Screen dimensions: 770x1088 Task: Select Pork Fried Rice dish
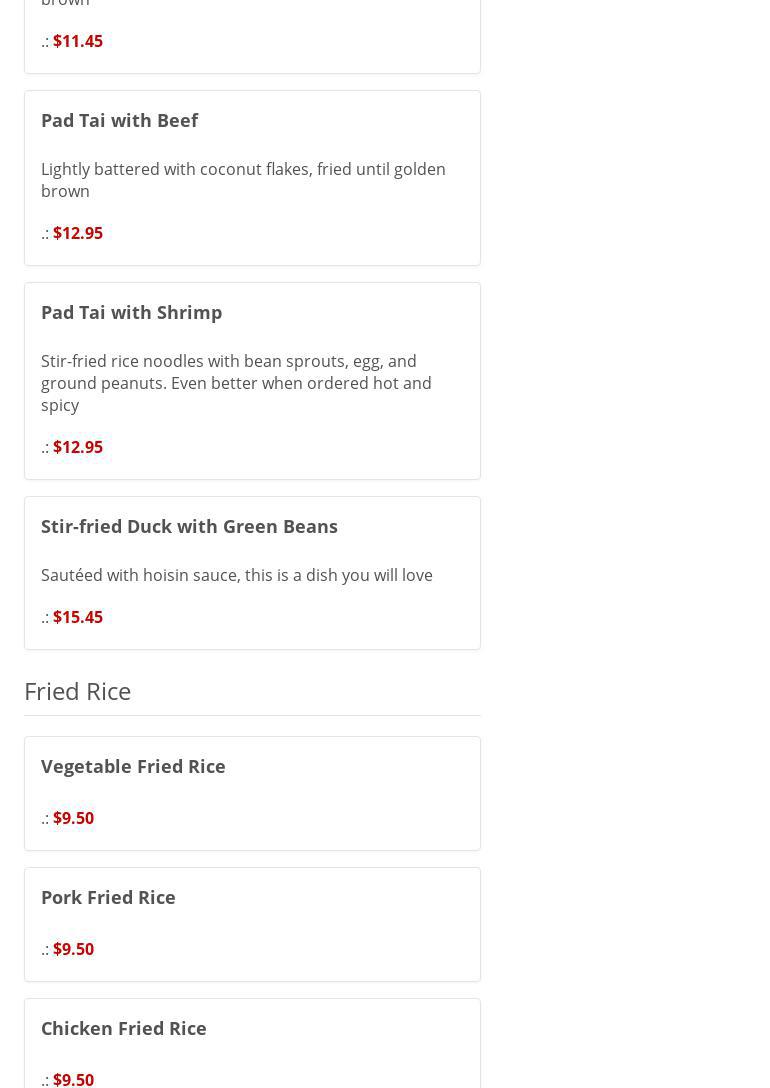click(x=108, y=897)
